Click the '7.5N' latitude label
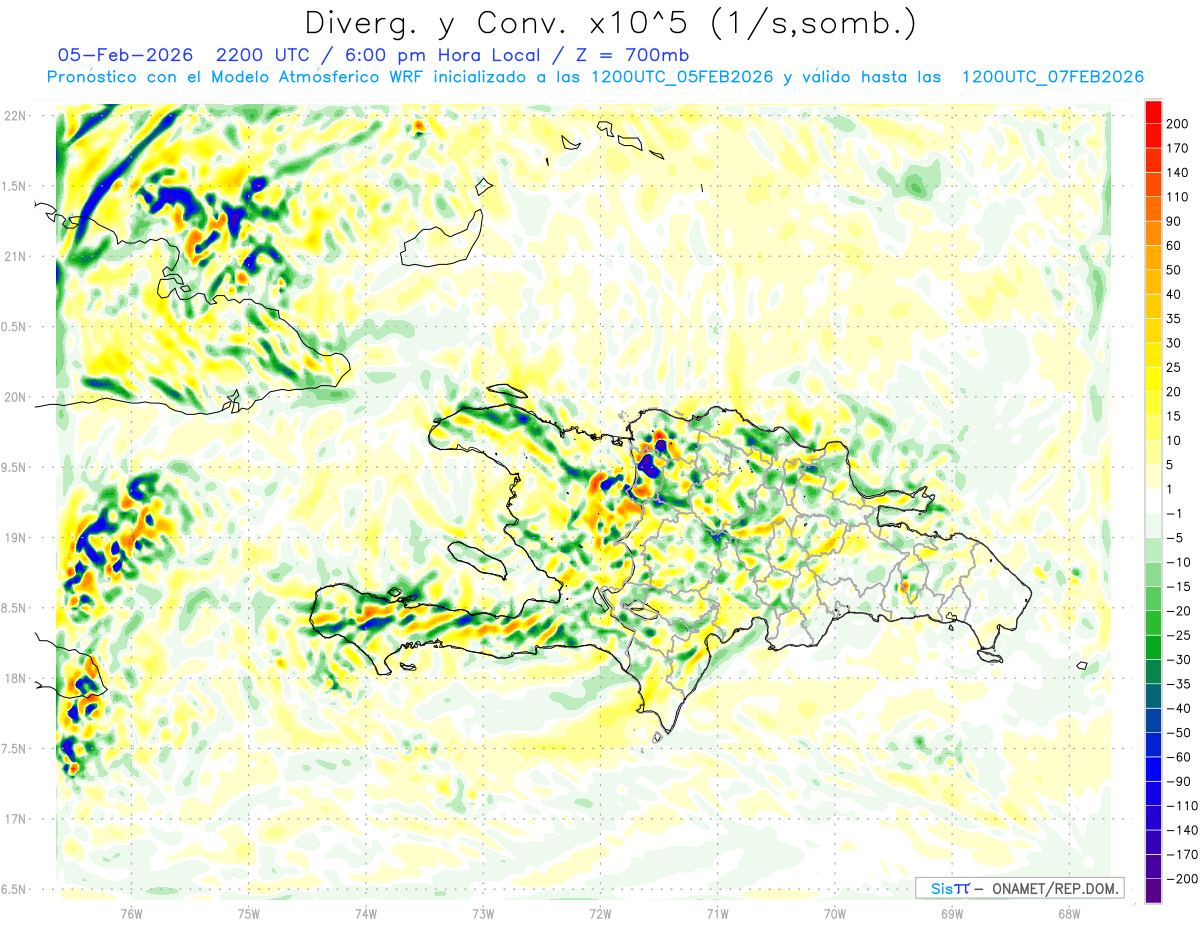The height and width of the screenshot is (927, 1200). coord(15,749)
